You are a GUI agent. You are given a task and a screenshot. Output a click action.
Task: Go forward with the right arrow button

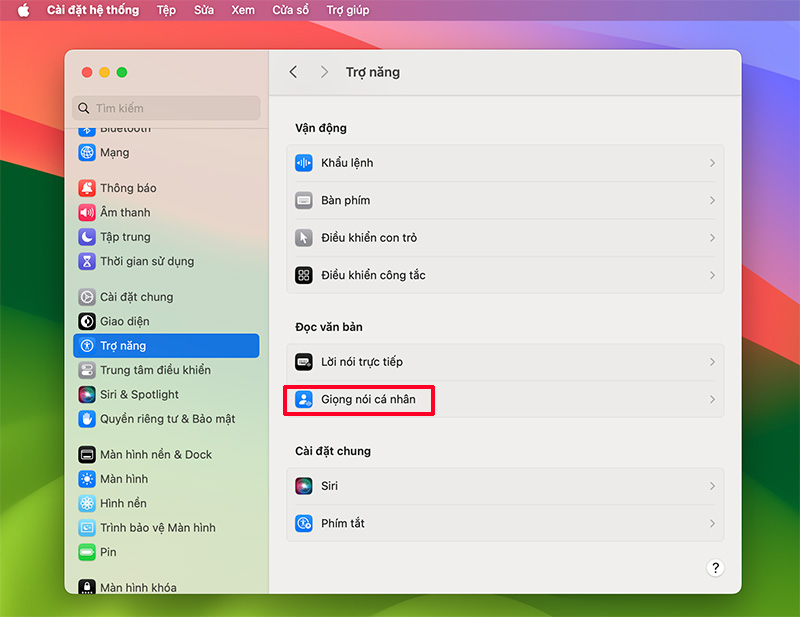(324, 72)
